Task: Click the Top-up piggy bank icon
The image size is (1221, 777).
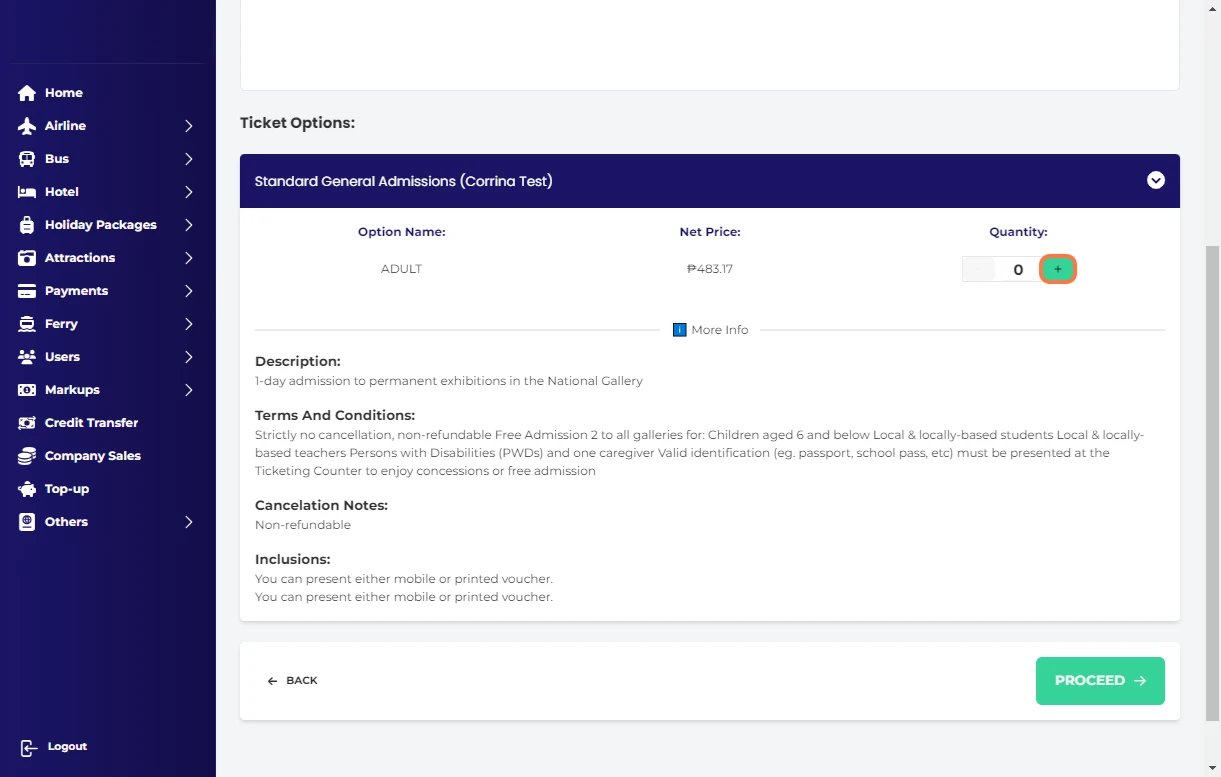Action: point(27,489)
